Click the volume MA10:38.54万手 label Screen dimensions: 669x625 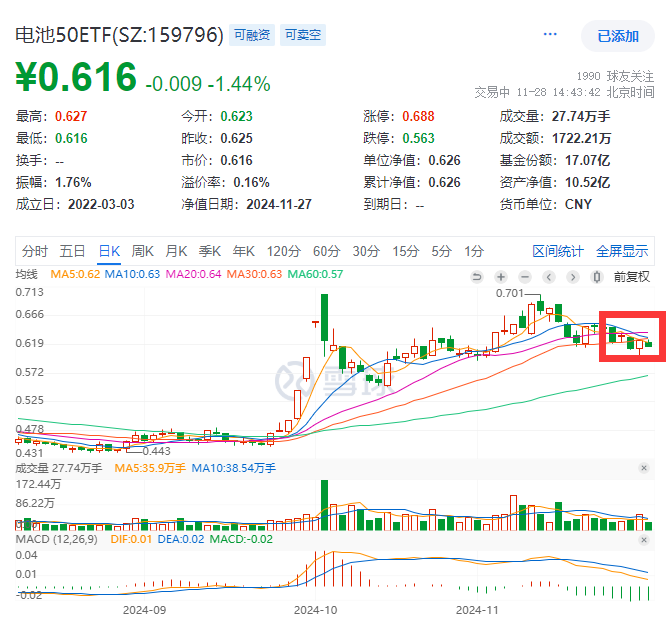(x=234, y=468)
